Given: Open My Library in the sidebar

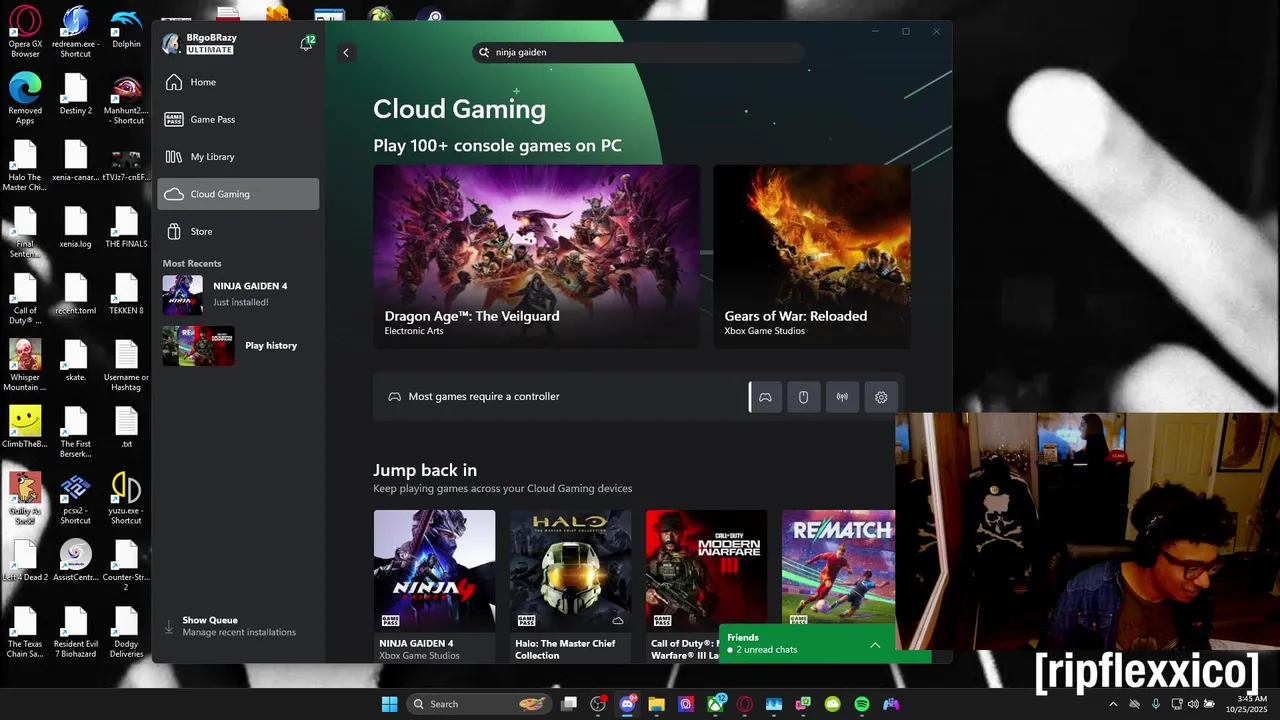Looking at the screenshot, I should pyautogui.click(x=238, y=157).
